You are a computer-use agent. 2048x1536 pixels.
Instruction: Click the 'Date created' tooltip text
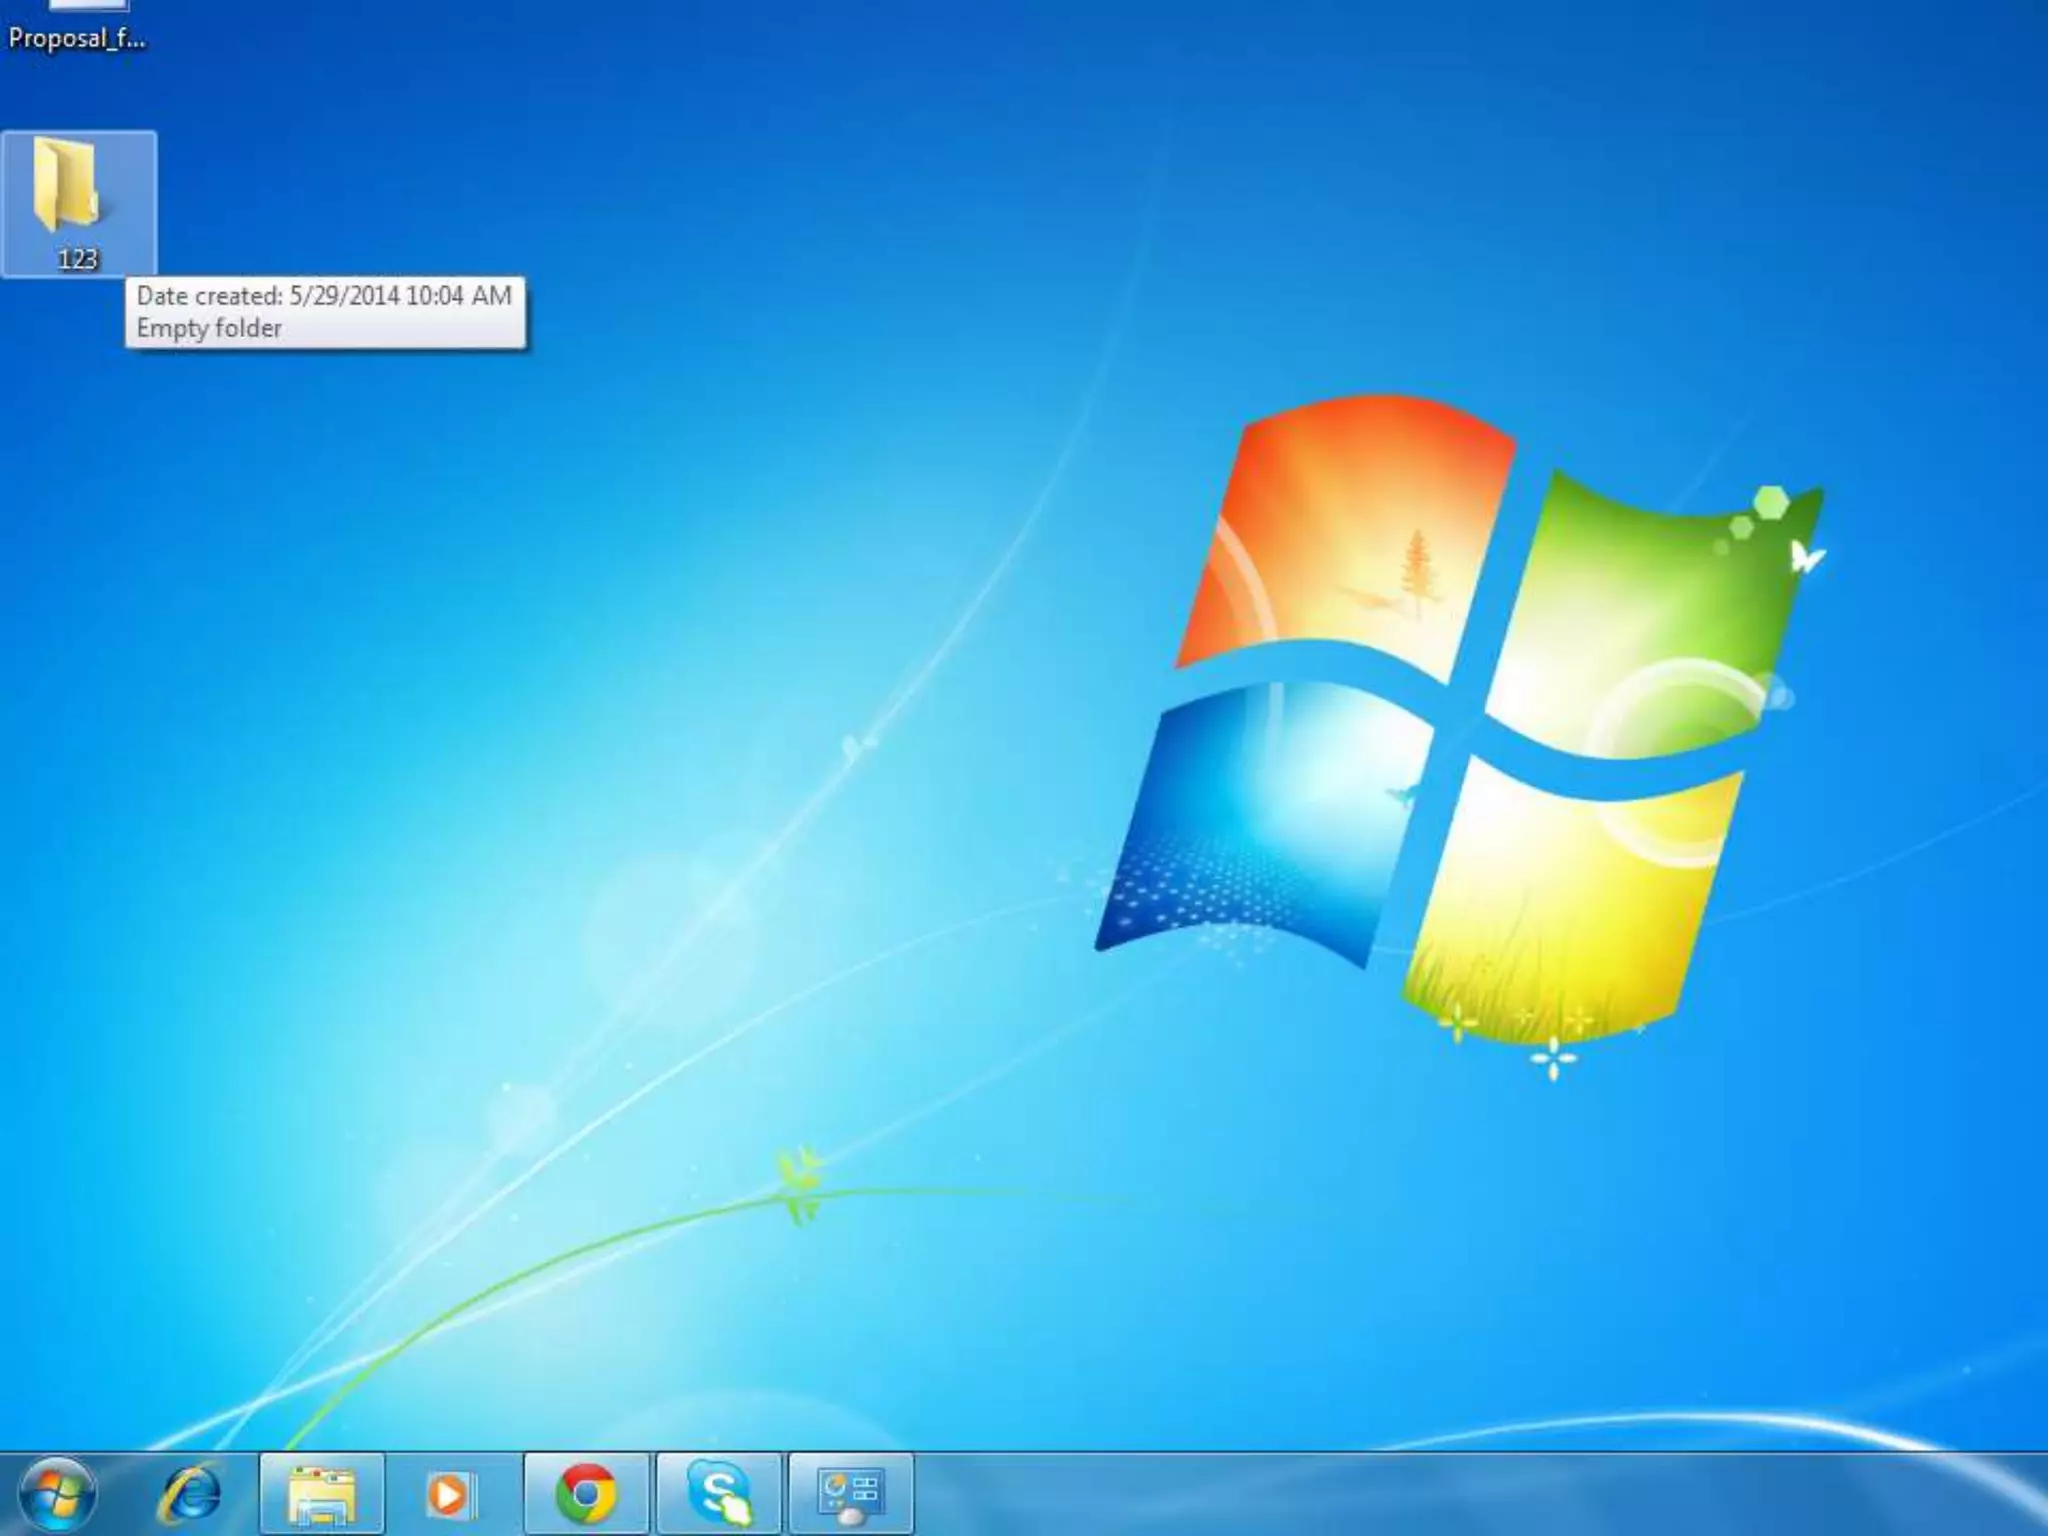click(x=324, y=296)
